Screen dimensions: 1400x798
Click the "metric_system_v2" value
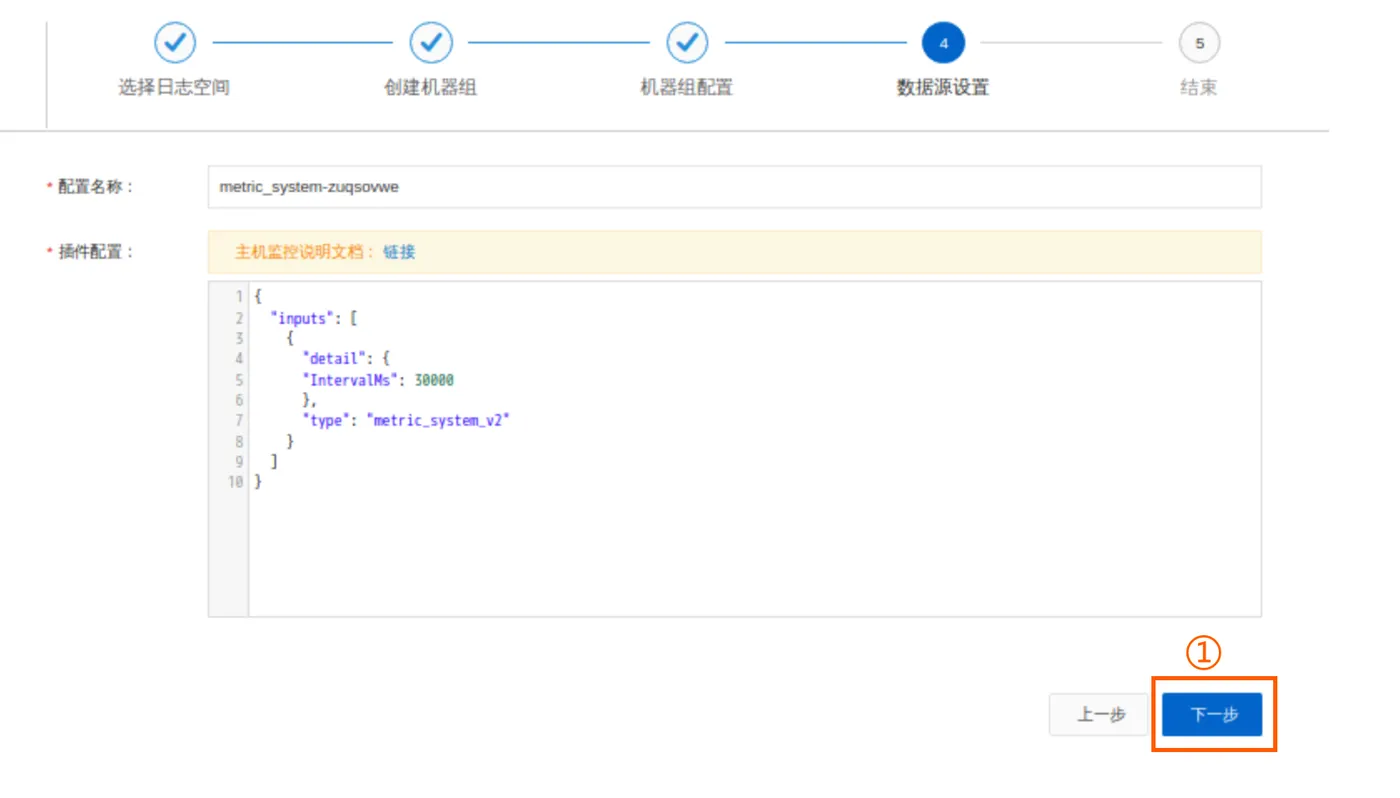tap(438, 421)
